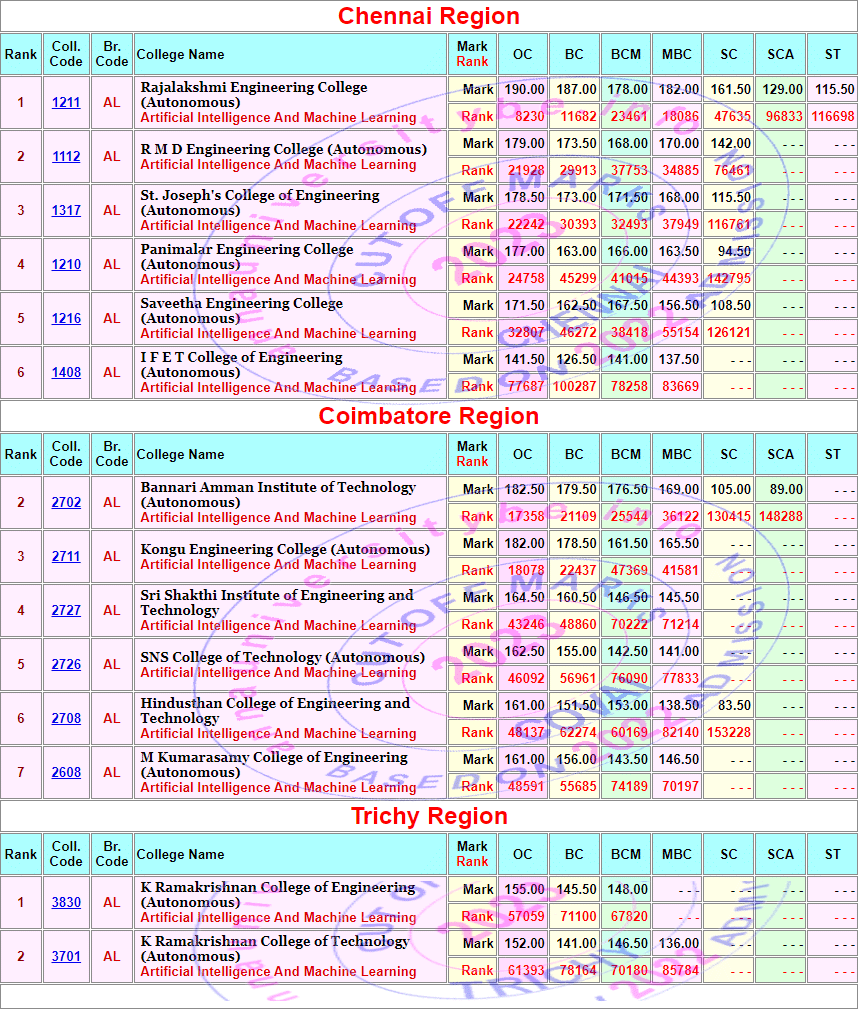858x1009 pixels.
Task: Open Bannari Amman code 2702 link
Action: pyautogui.click(x=66, y=503)
